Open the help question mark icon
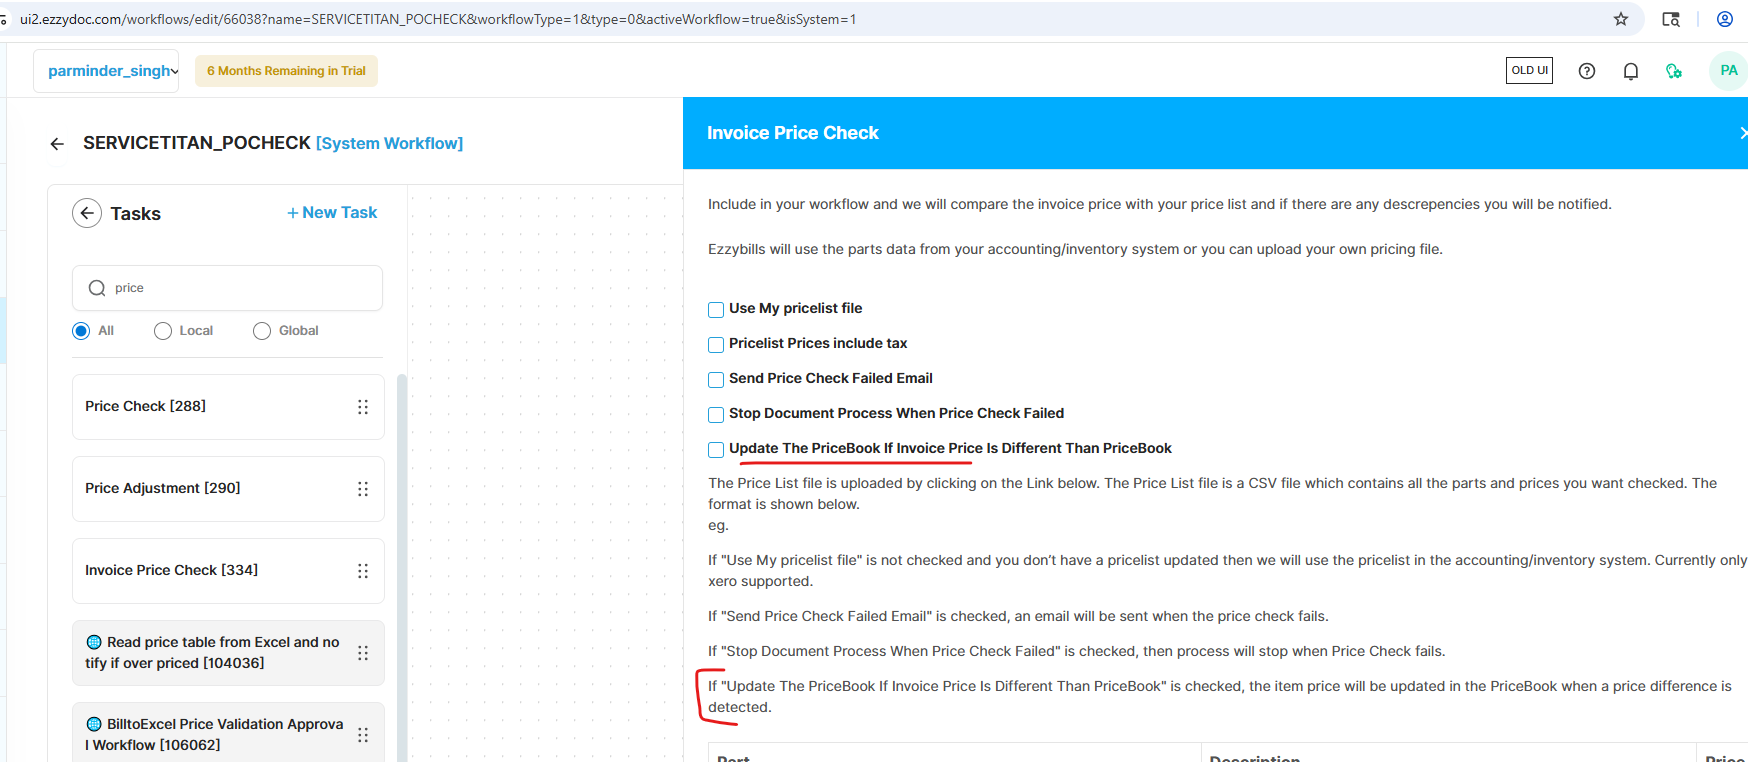The height and width of the screenshot is (762, 1748). coord(1587,71)
